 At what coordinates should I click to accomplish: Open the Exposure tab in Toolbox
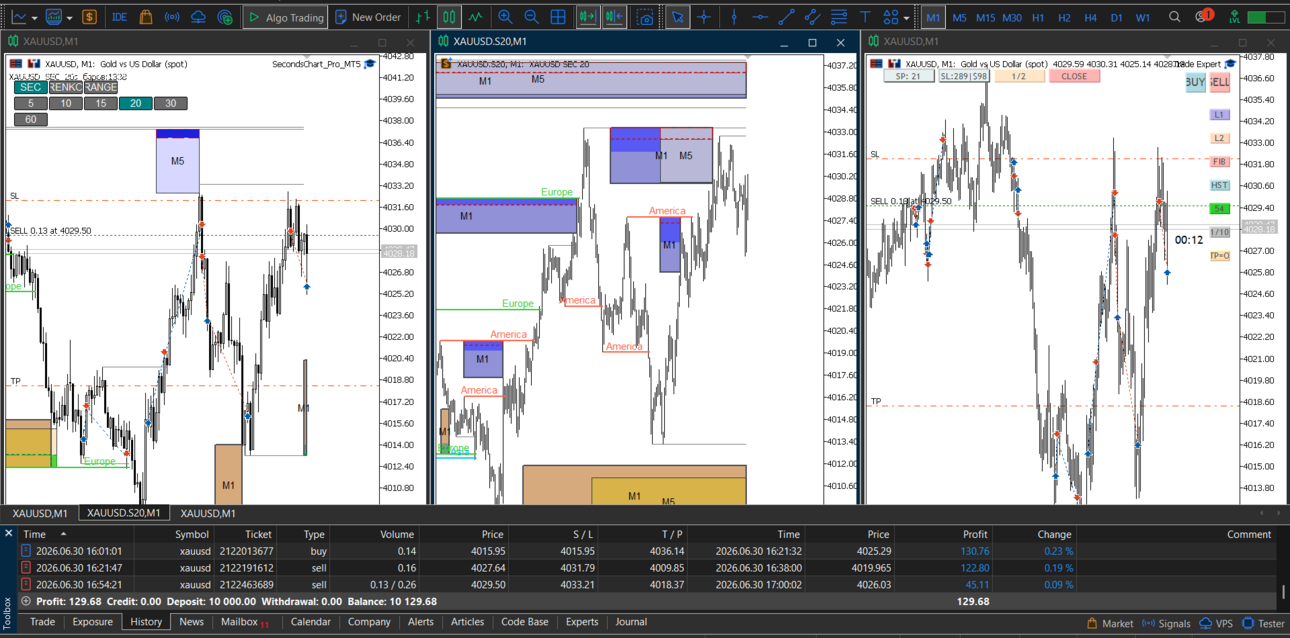click(x=92, y=622)
